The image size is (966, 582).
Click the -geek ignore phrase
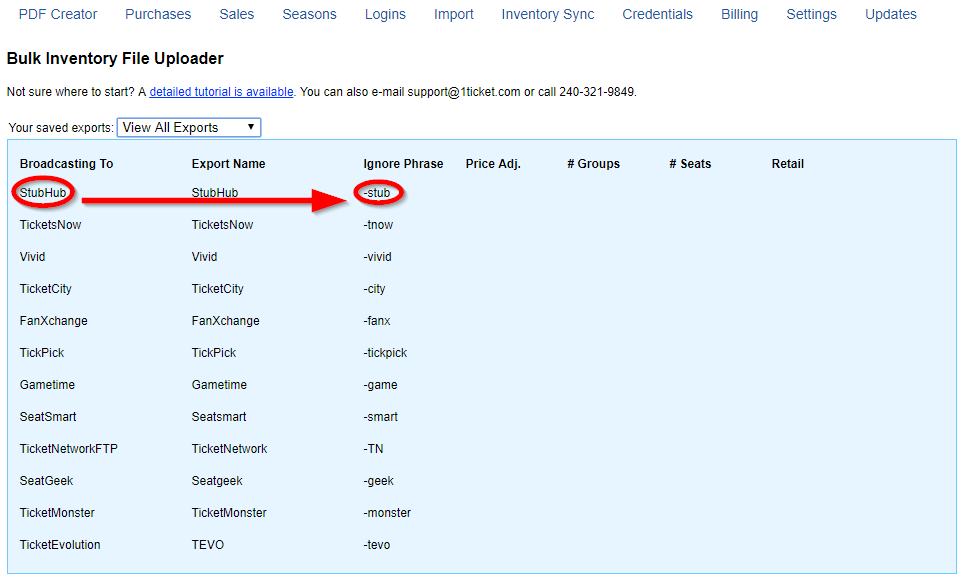click(x=379, y=481)
